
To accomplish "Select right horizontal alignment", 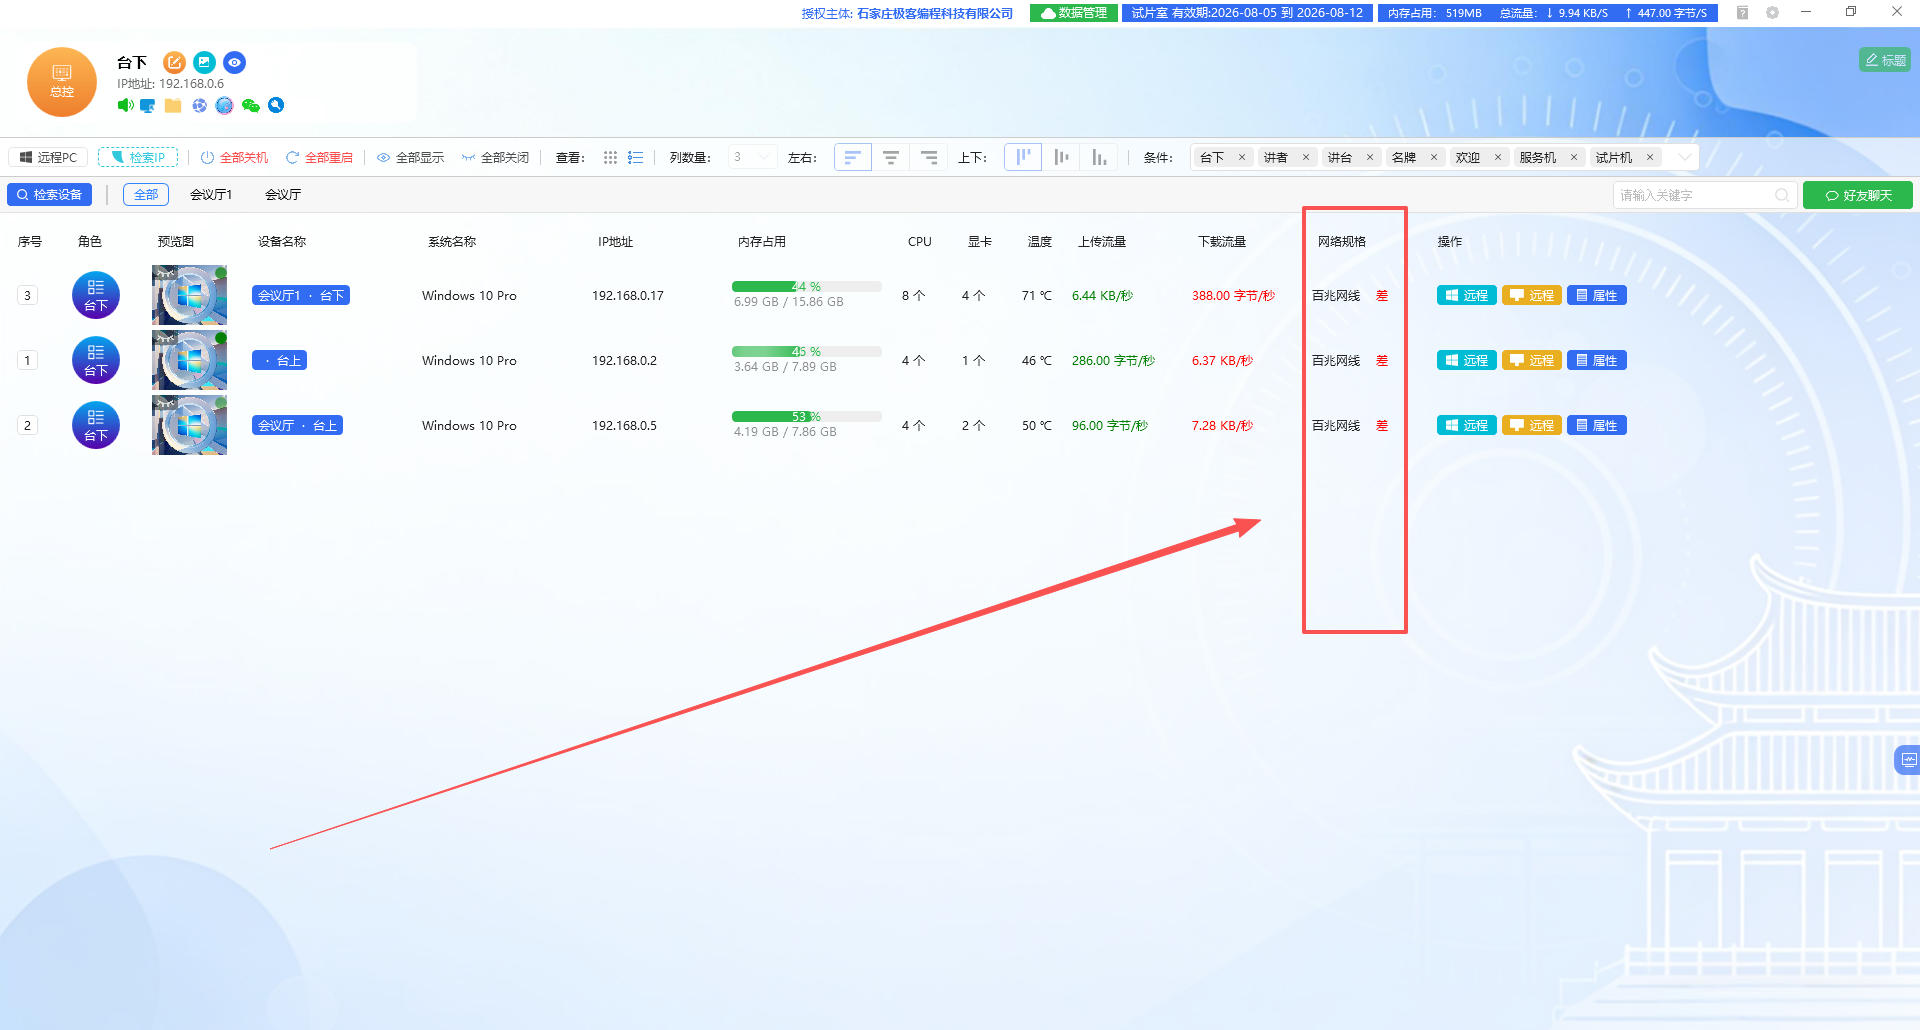I will point(928,158).
